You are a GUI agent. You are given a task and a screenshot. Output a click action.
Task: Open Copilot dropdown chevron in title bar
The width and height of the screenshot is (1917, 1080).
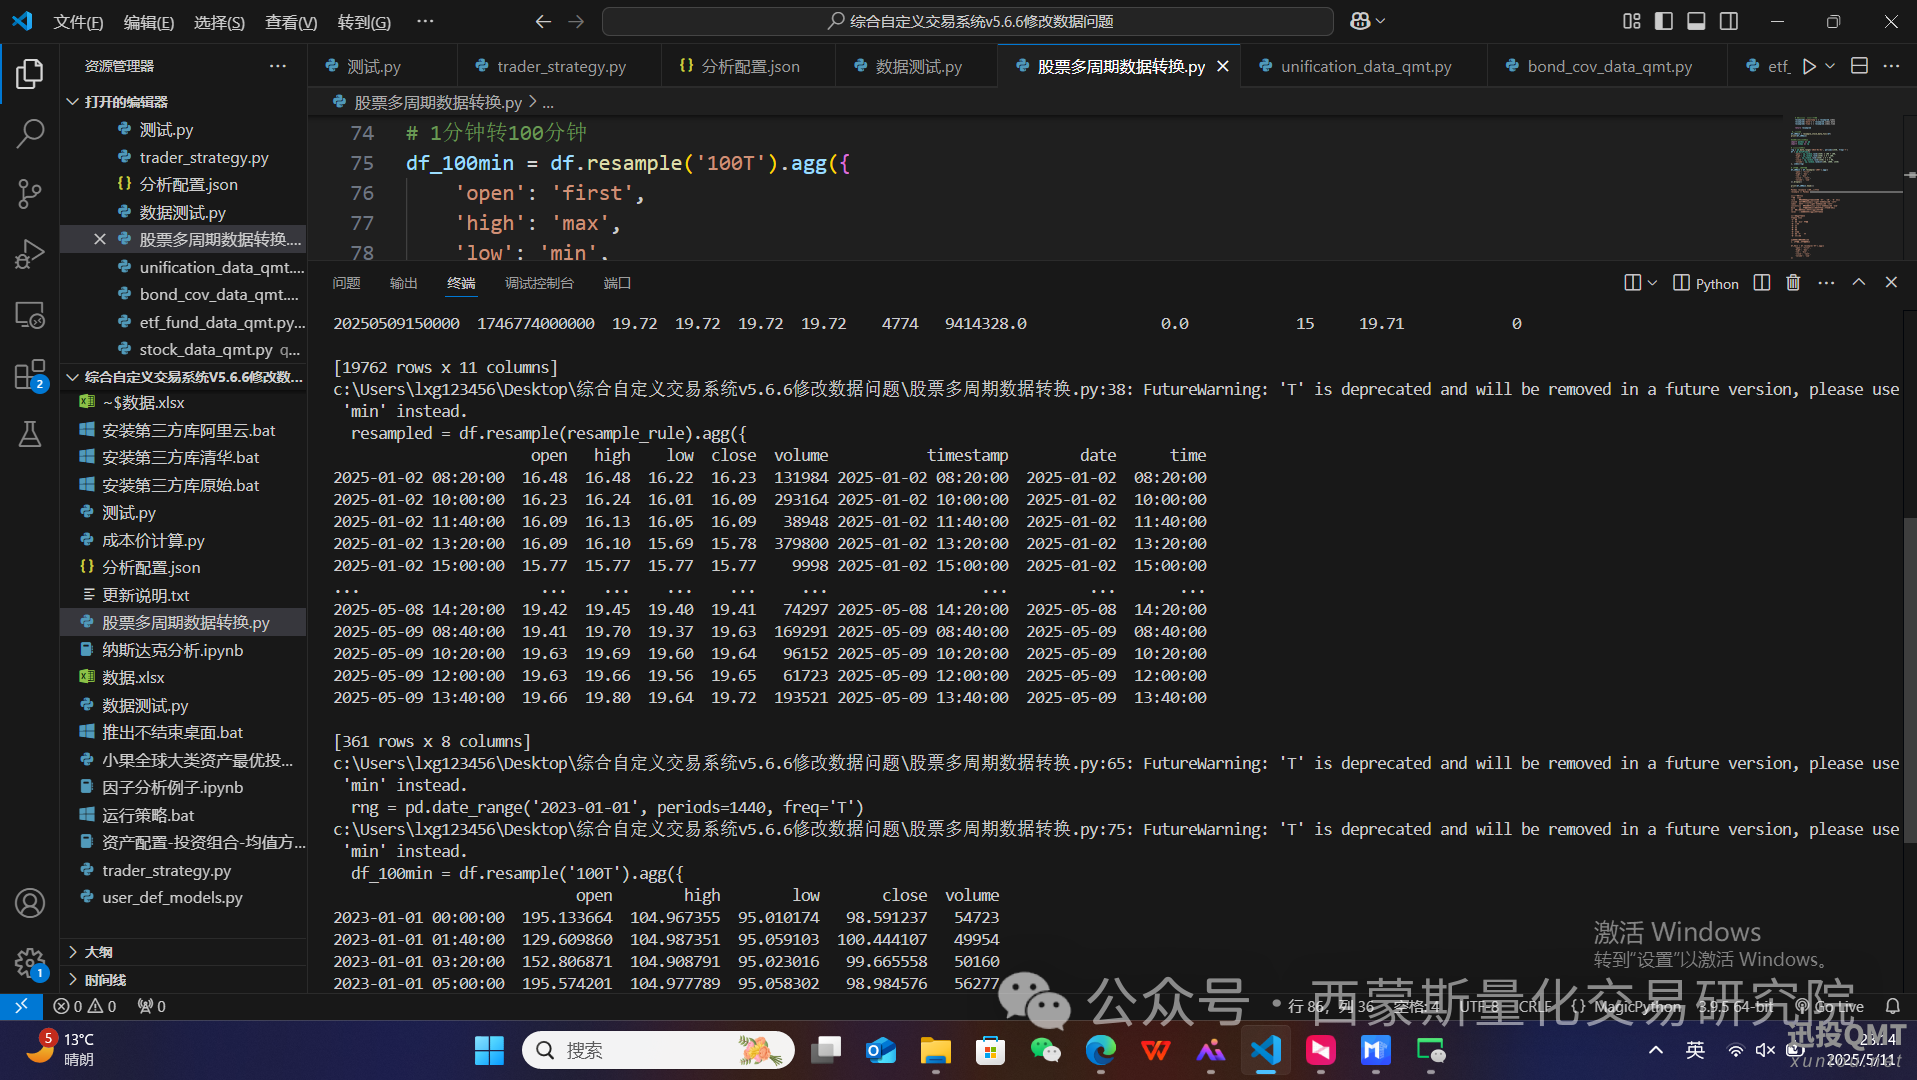[x=1381, y=21]
